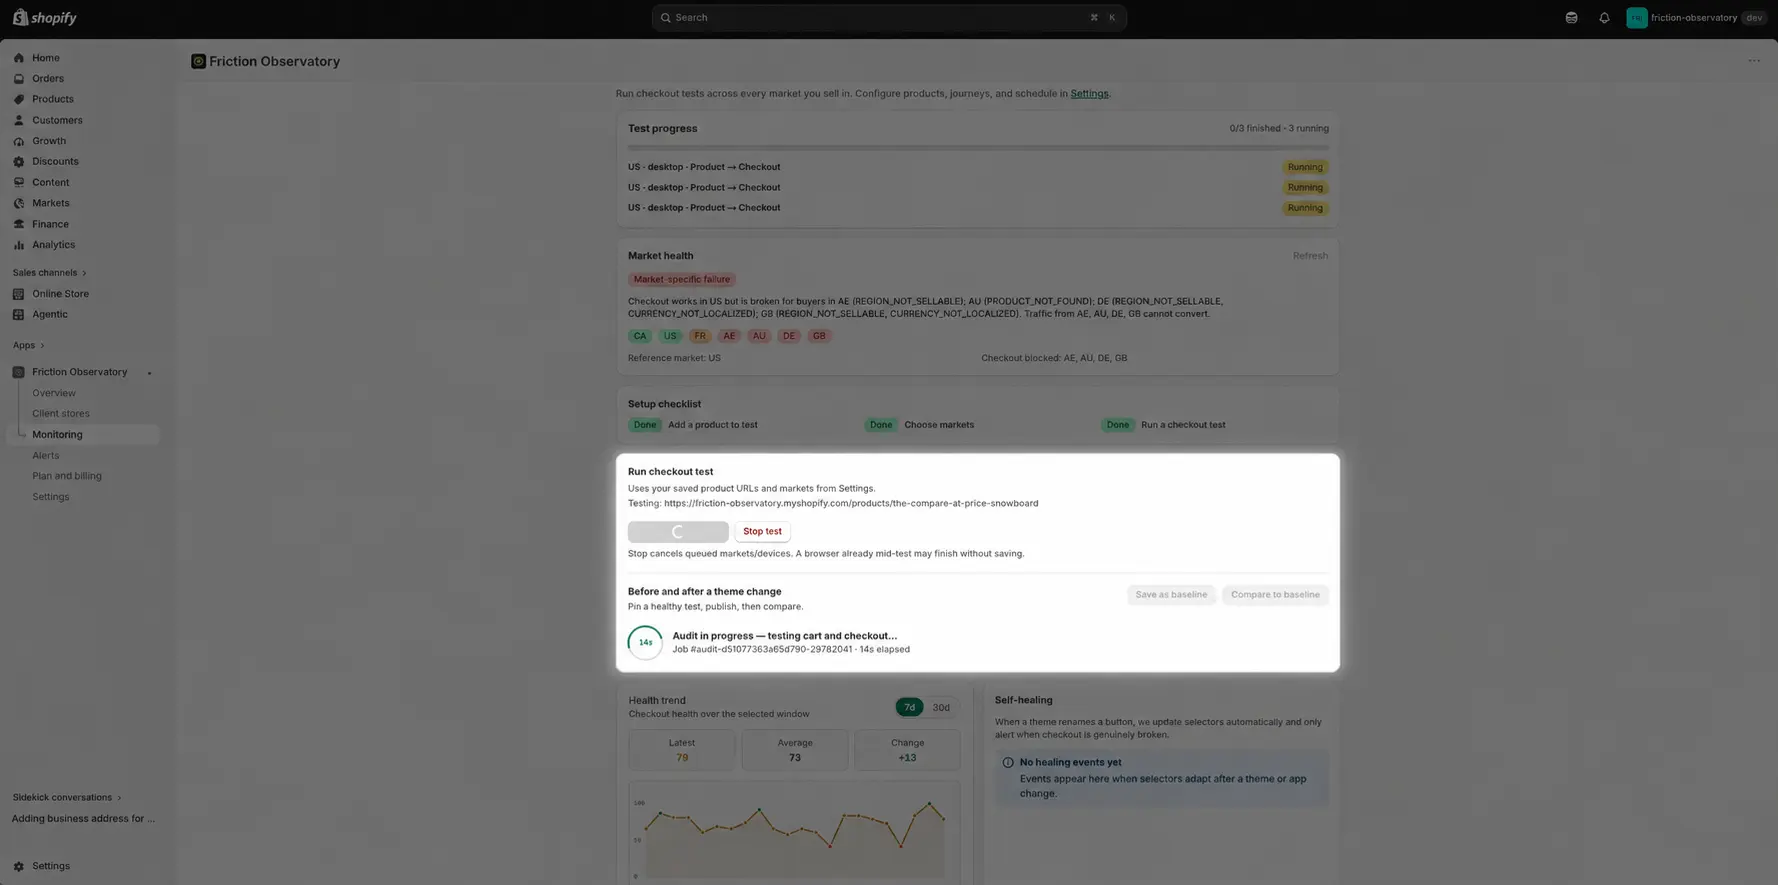Click the Agentic channel icon
This screenshot has height=885, width=1778.
(18, 314)
